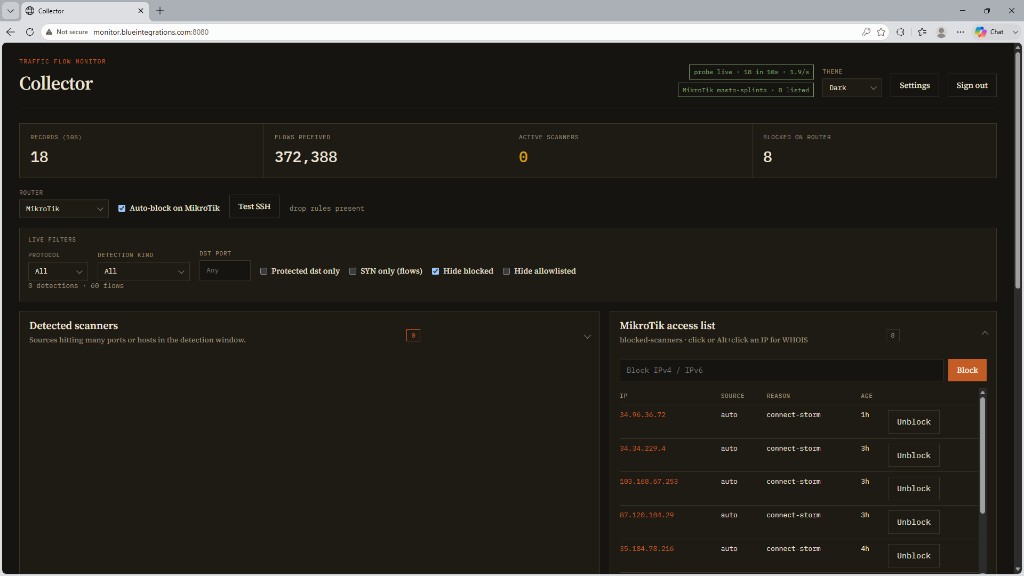
Task: Open the Favorites list icon
Action: pos(921,31)
